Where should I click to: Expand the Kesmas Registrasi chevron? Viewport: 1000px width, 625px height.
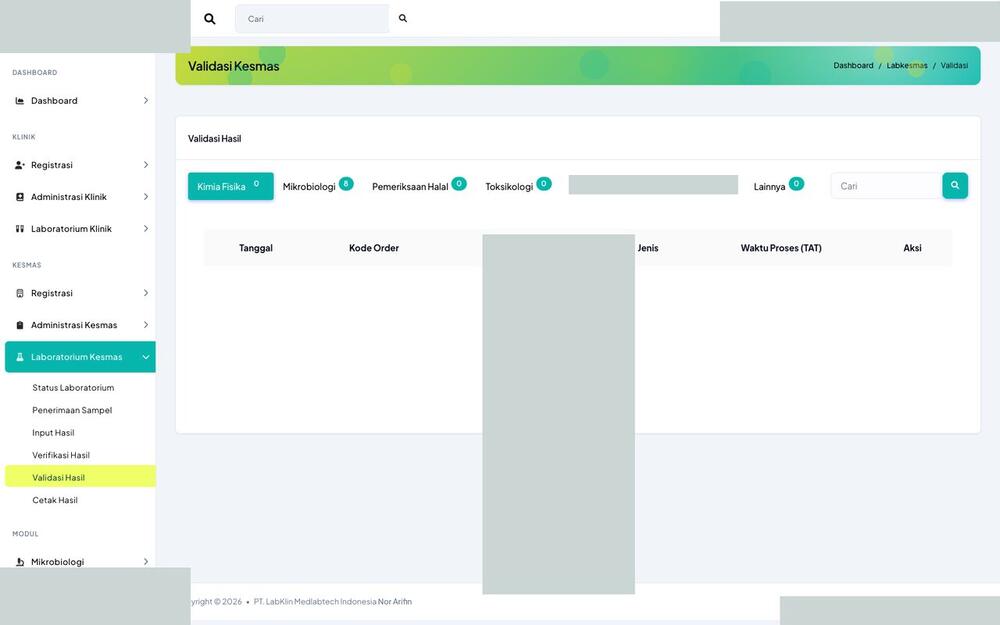(x=145, y=293)
